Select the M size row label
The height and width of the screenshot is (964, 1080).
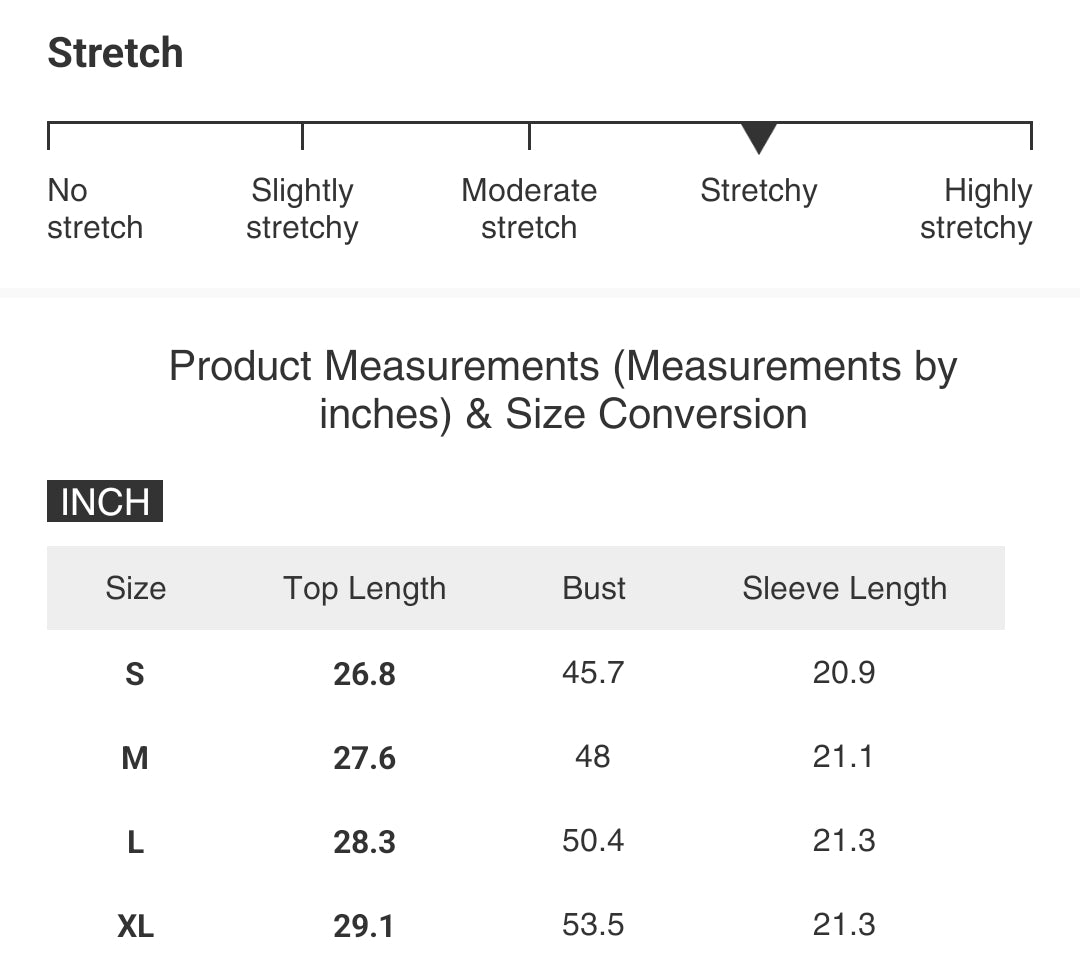click(135, 758)
